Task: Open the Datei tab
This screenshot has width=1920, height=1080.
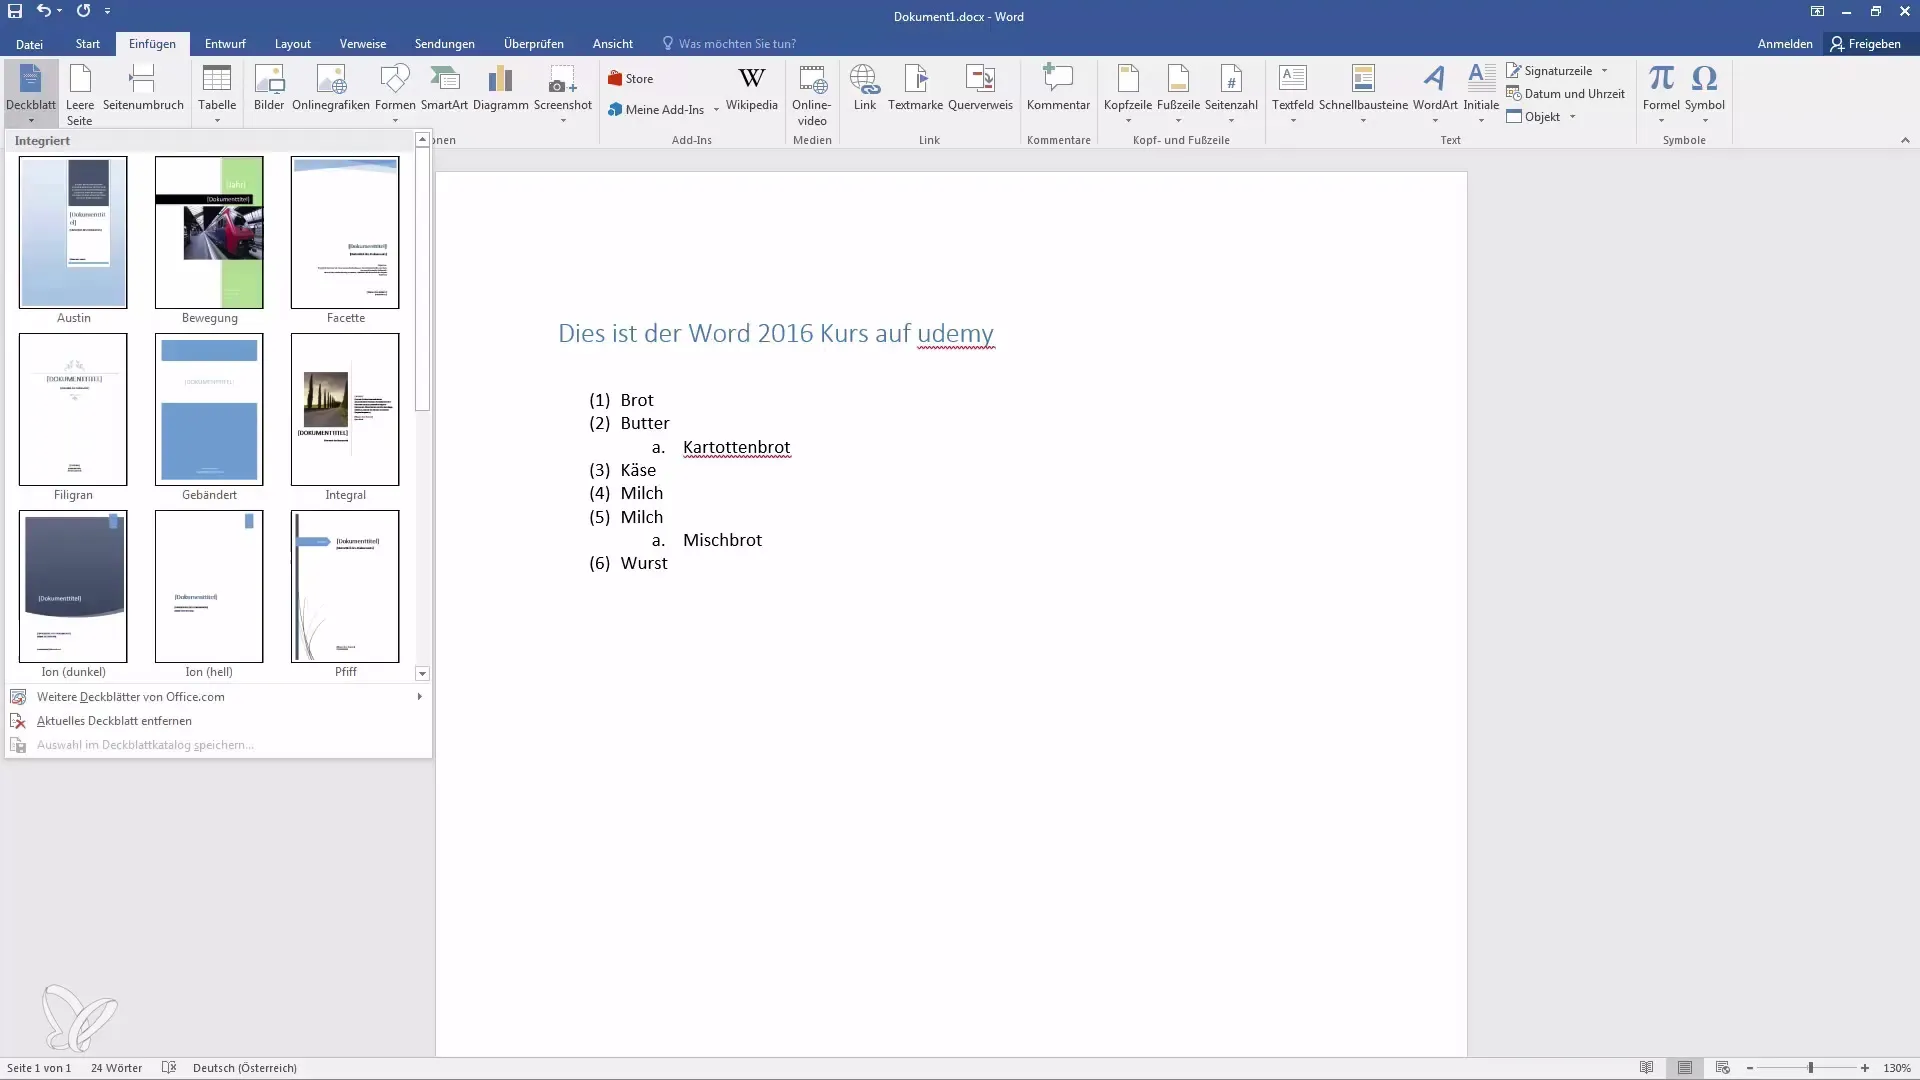Action: 29,44
